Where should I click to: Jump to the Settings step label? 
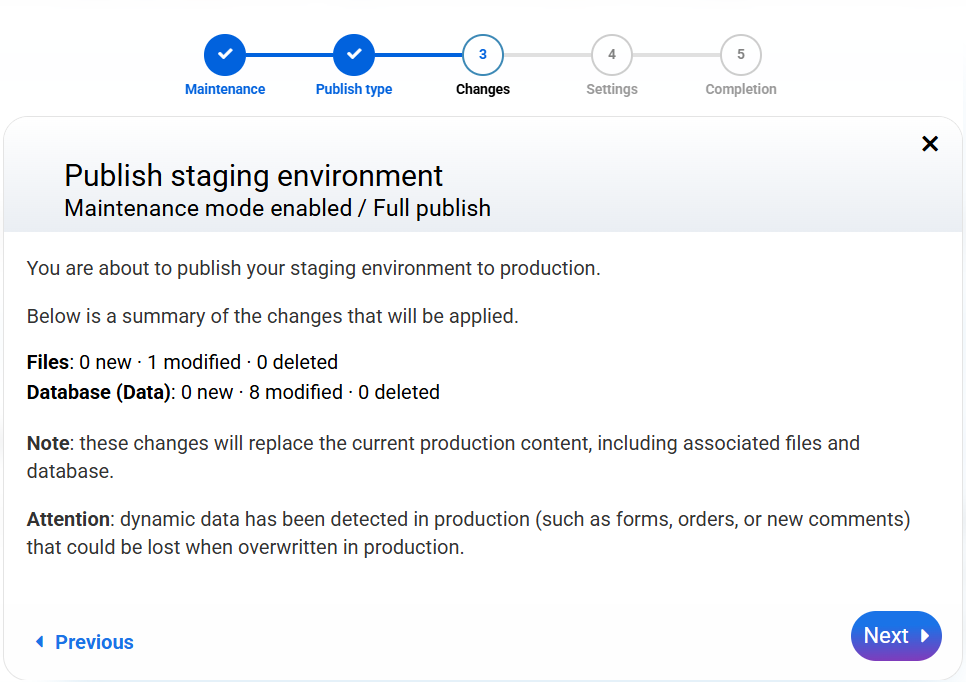(612, 89)
